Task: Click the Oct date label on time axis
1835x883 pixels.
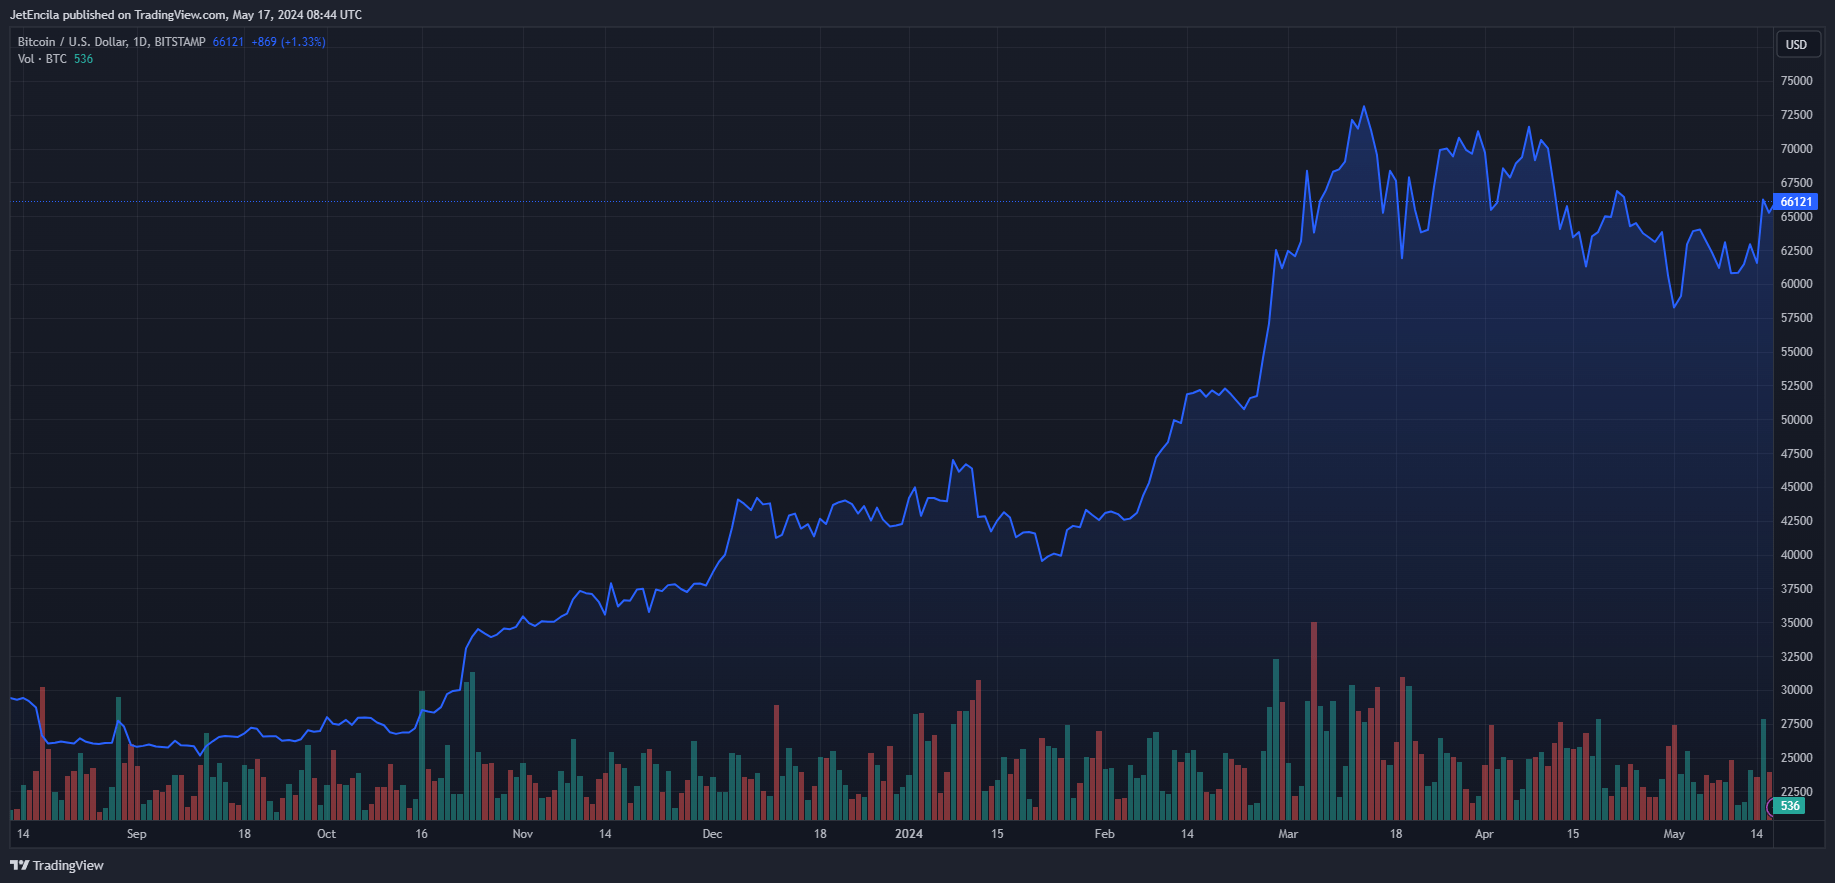Action: pyautogui.click(x=326, y=834)
